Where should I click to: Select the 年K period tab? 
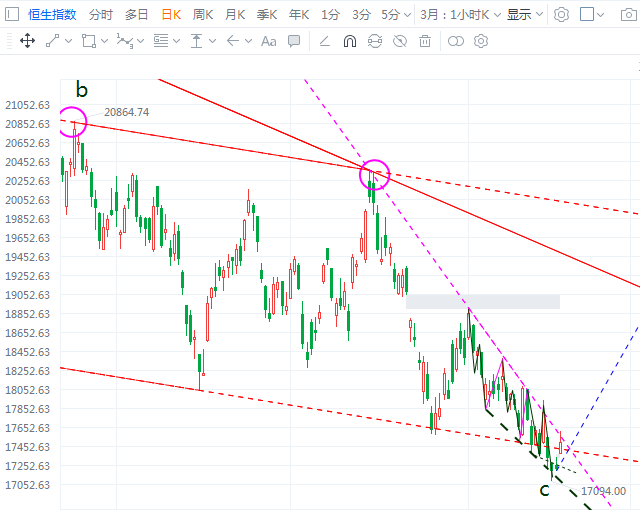pyautogui.click(x=299, y=15)
